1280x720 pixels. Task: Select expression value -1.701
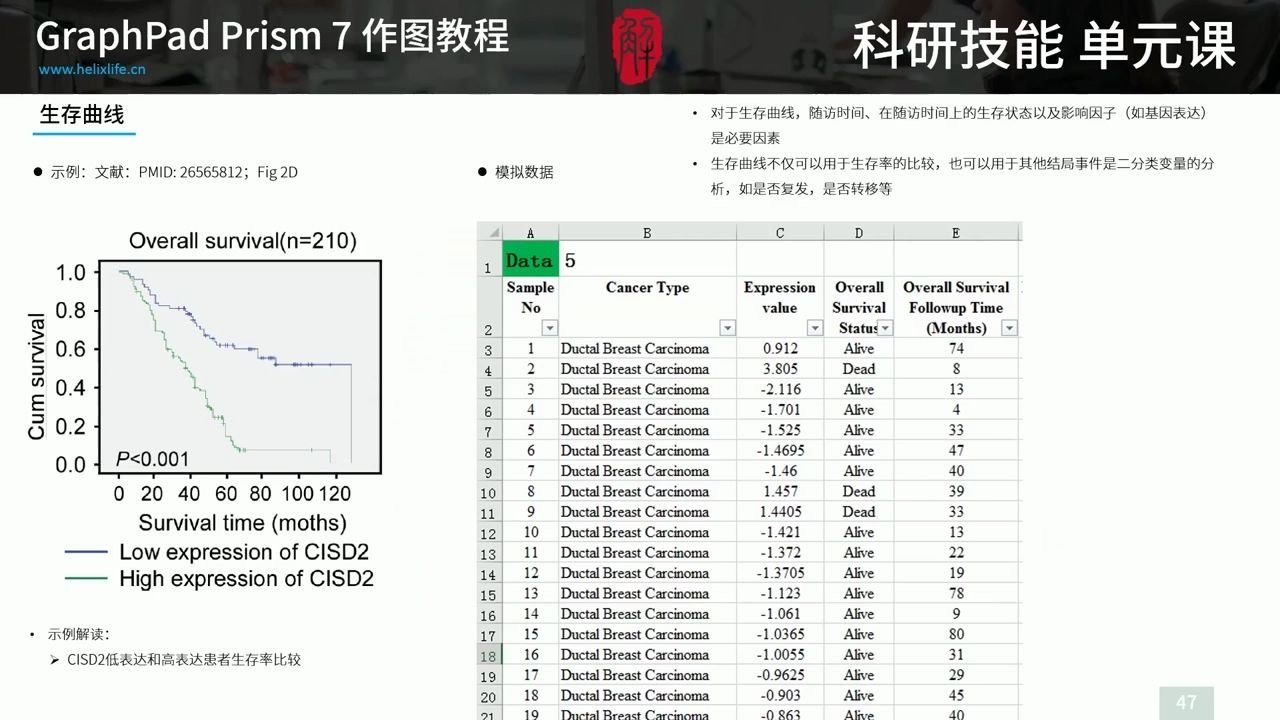780,410
